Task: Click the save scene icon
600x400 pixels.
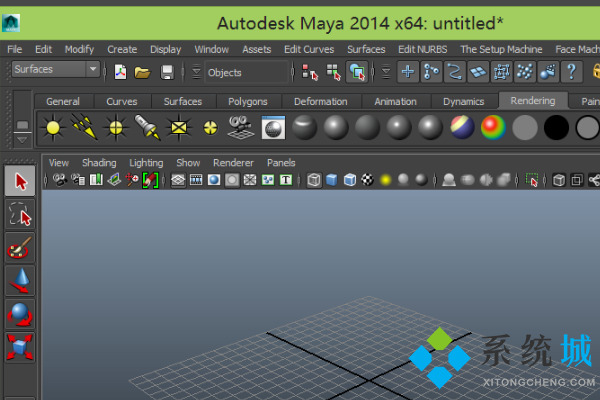Action: tap(167, 72)
